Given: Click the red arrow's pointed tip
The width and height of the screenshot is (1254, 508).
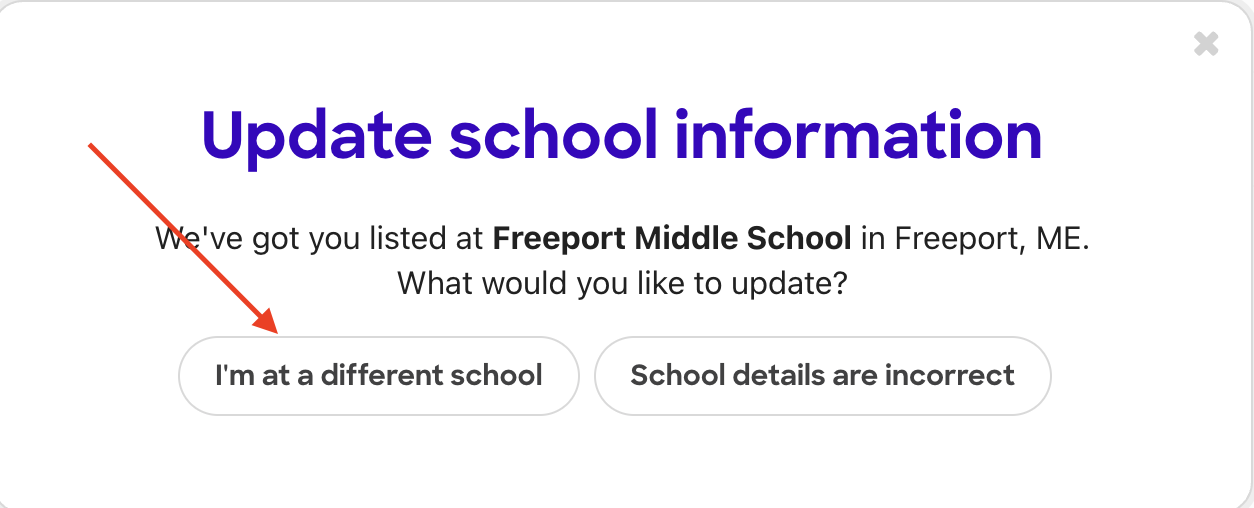Looking at the screenshot, I should coord(275,331).
